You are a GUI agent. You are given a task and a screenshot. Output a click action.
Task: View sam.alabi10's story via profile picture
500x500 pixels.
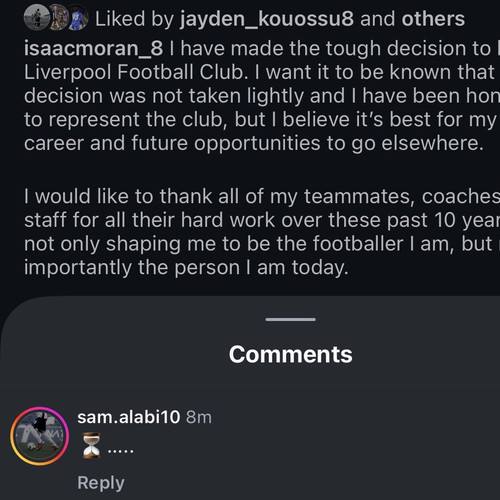(39, 436)
